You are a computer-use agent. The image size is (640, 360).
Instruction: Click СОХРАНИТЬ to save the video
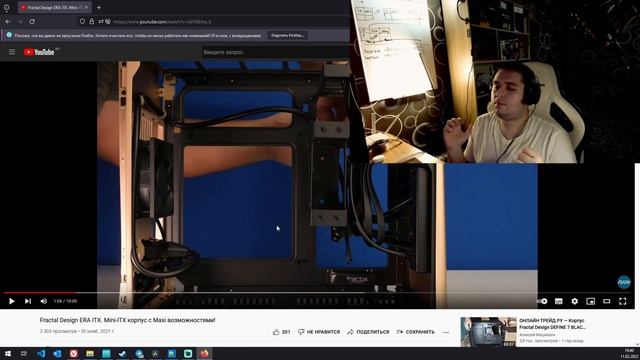click(x=415, y=332)
